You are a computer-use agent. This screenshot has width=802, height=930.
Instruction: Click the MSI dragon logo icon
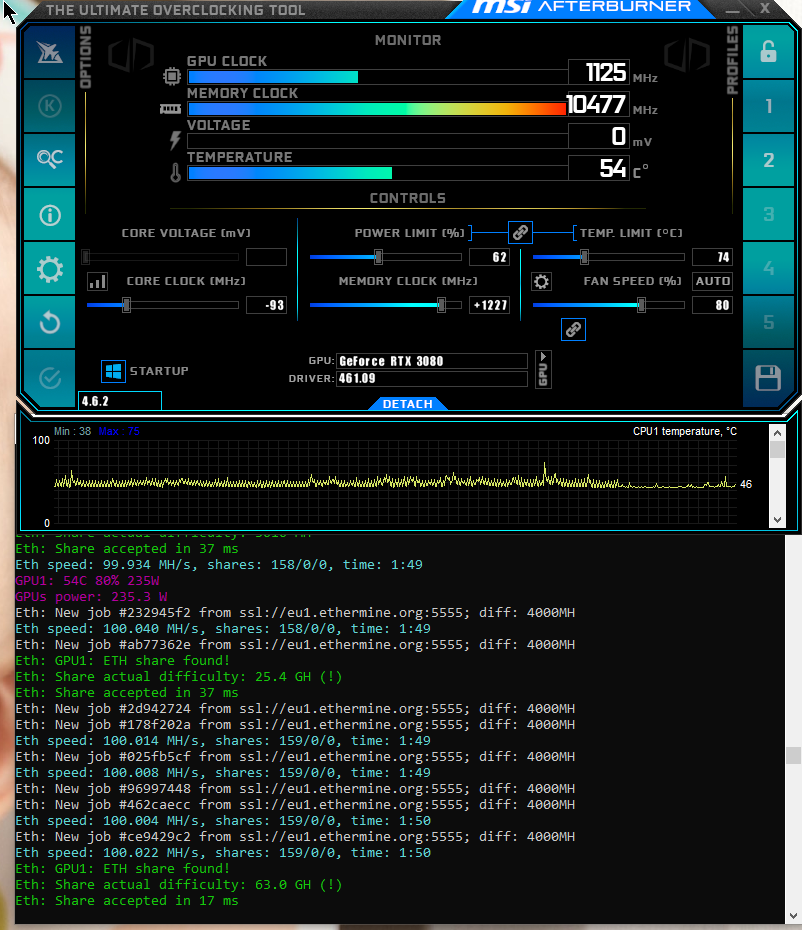tap(50, 53)
